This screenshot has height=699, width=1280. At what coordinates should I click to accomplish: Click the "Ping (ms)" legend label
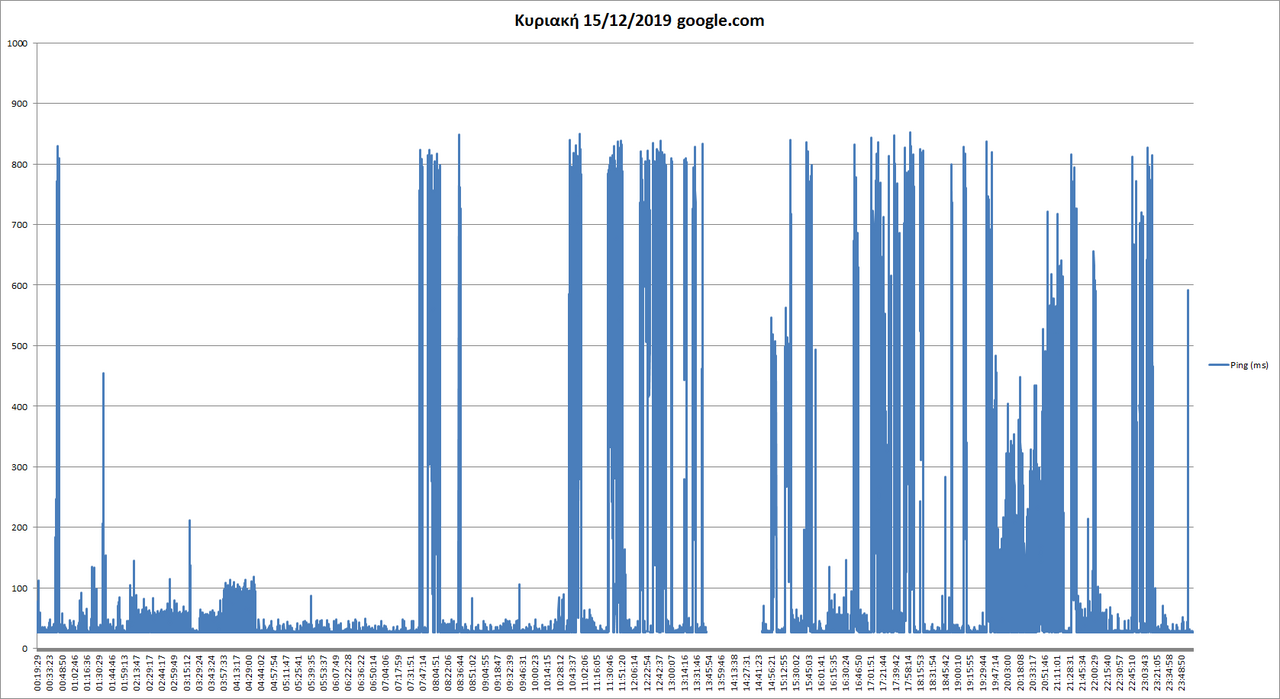tap(1247, 365)
